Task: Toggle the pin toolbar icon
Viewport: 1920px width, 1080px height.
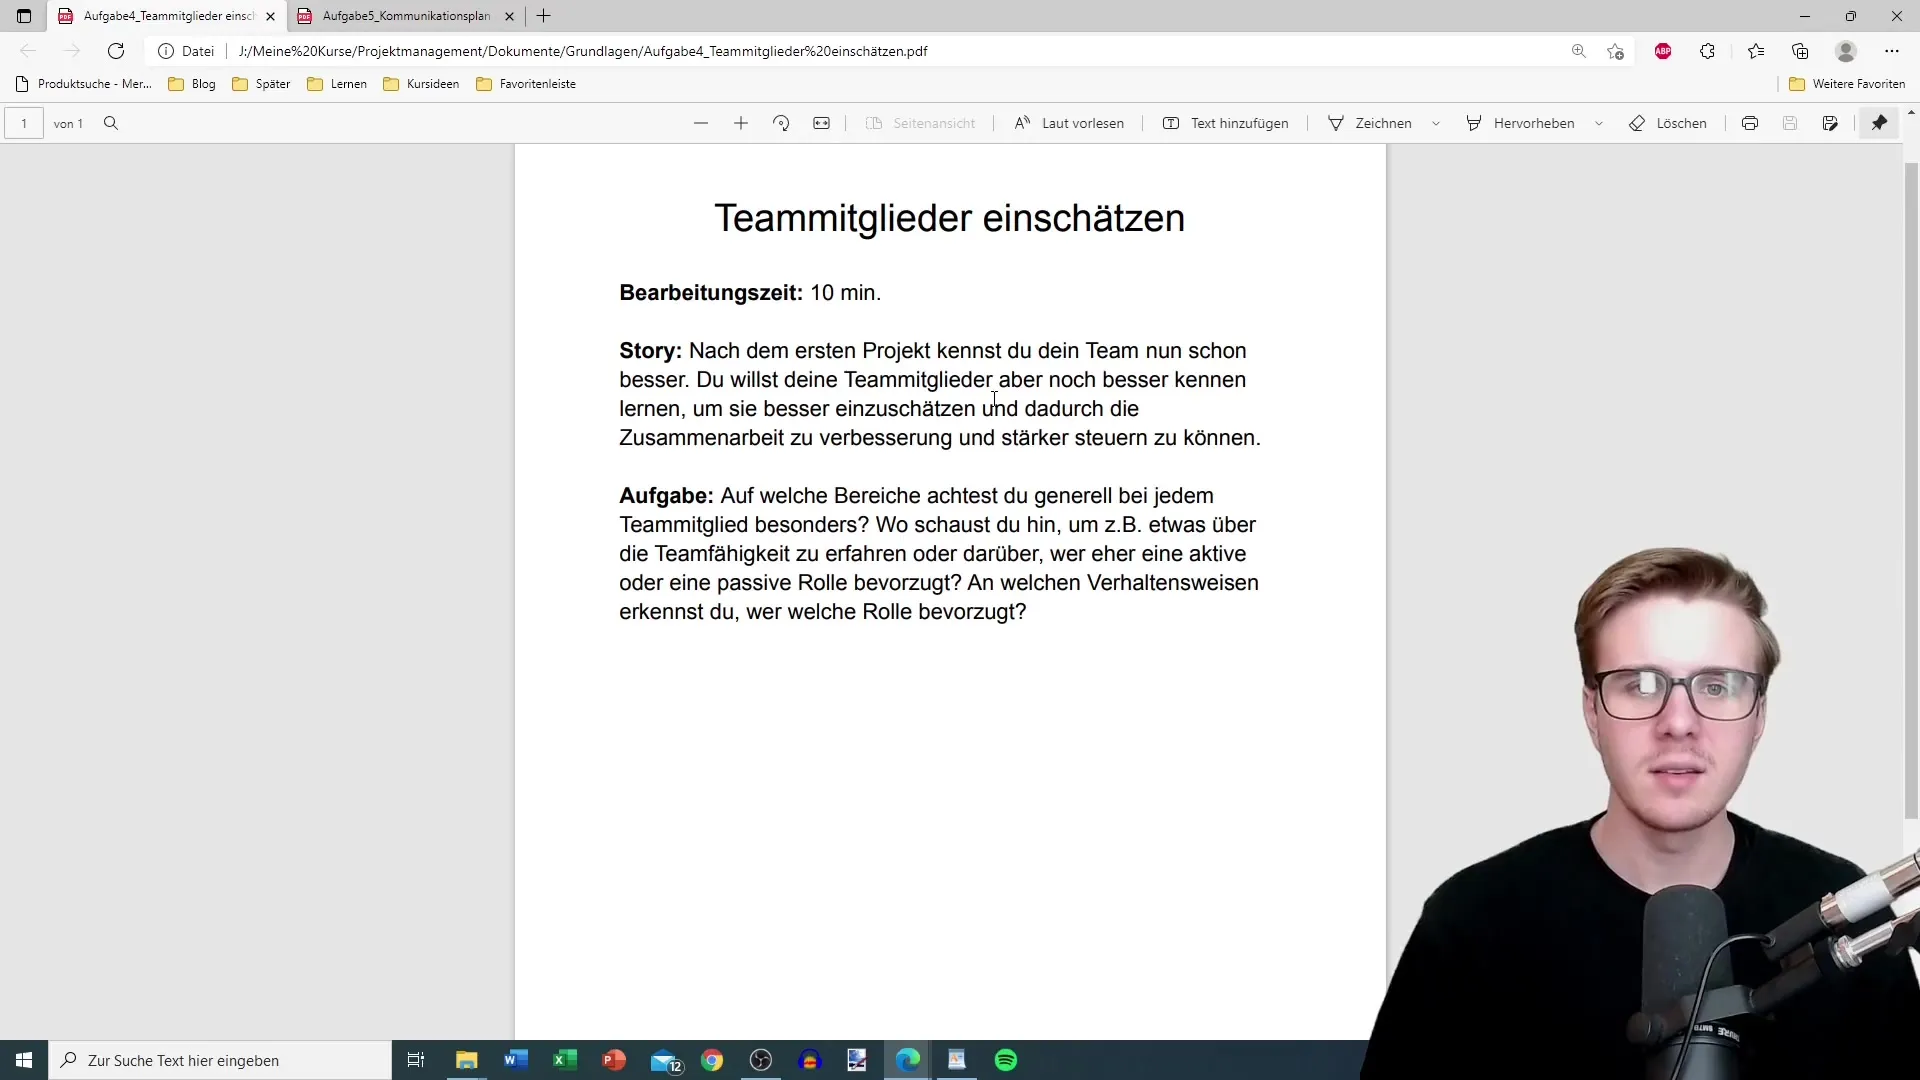Action: click(1880, 123)
